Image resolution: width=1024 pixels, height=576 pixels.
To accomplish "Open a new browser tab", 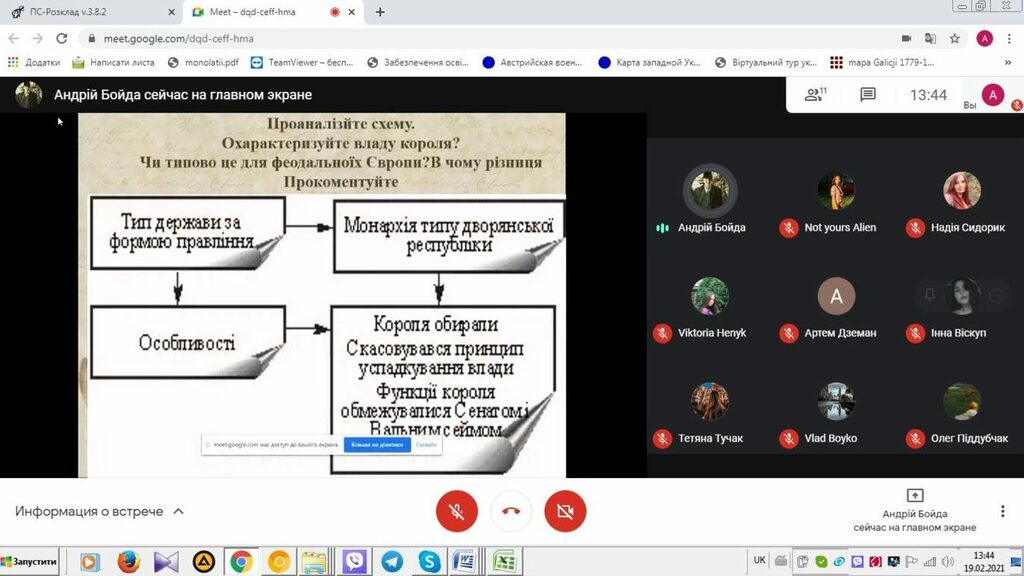I will pyautogui.click(x=380, y=12).
